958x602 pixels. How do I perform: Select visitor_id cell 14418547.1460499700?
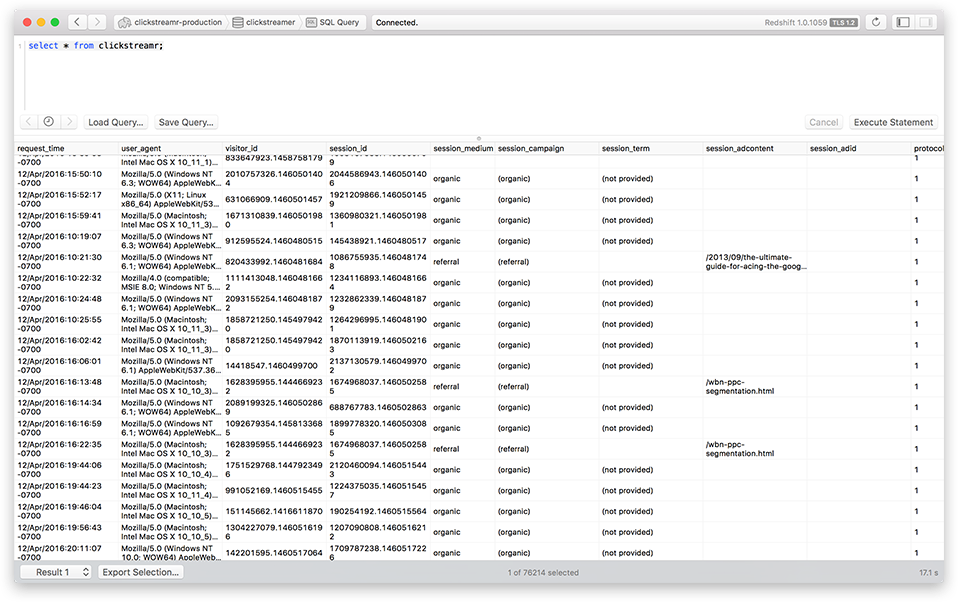tap(274, 365)
